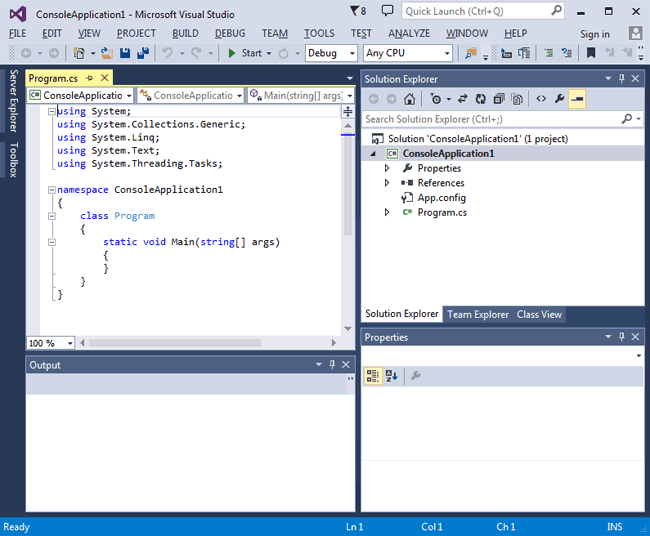Expand the Properties node in solution tree

tap(387, 168)
